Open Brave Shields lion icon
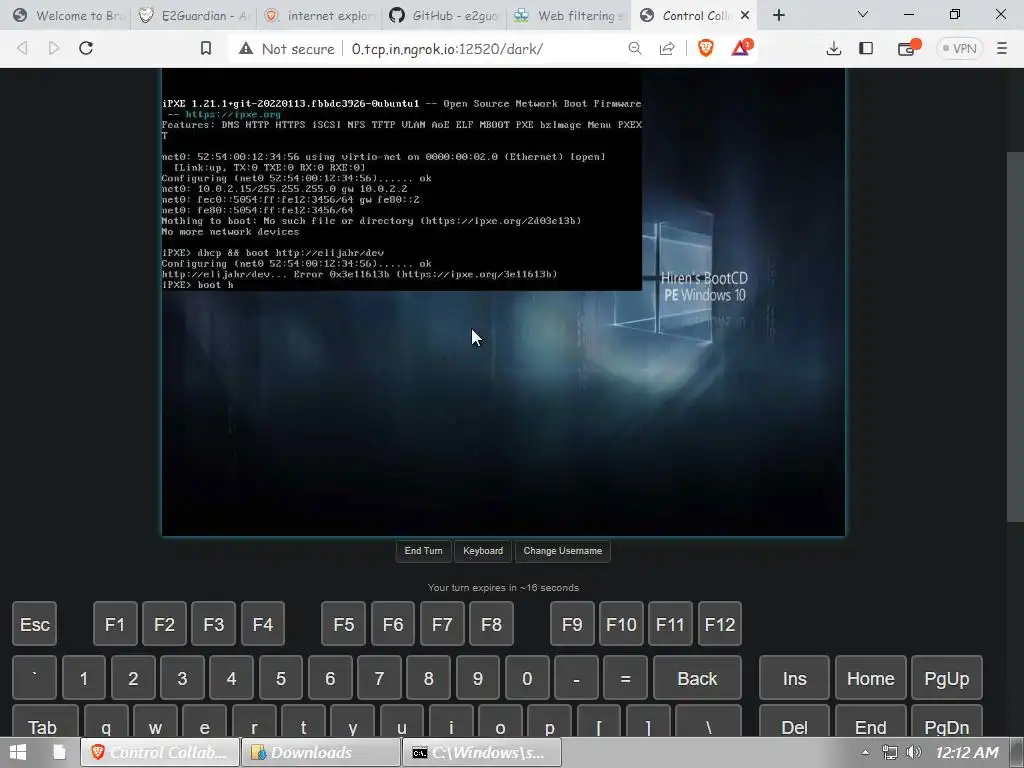The image size is (1024, 768). click(705, 48)
